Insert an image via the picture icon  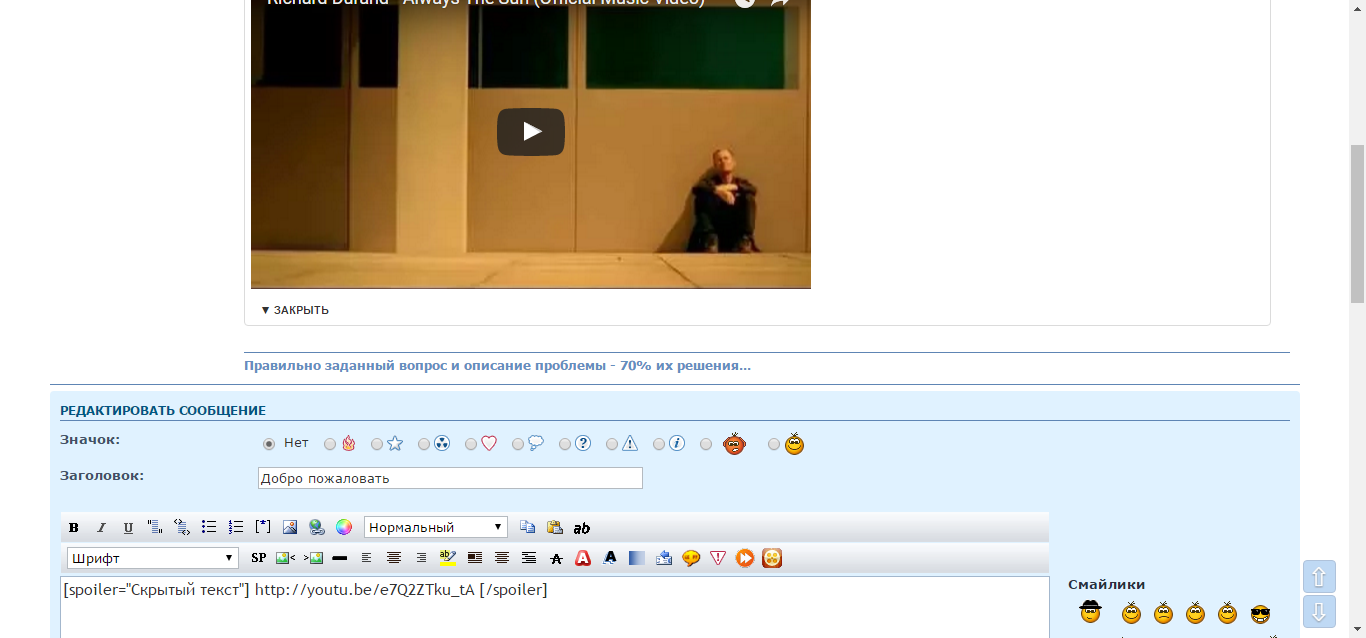[290, 527]
